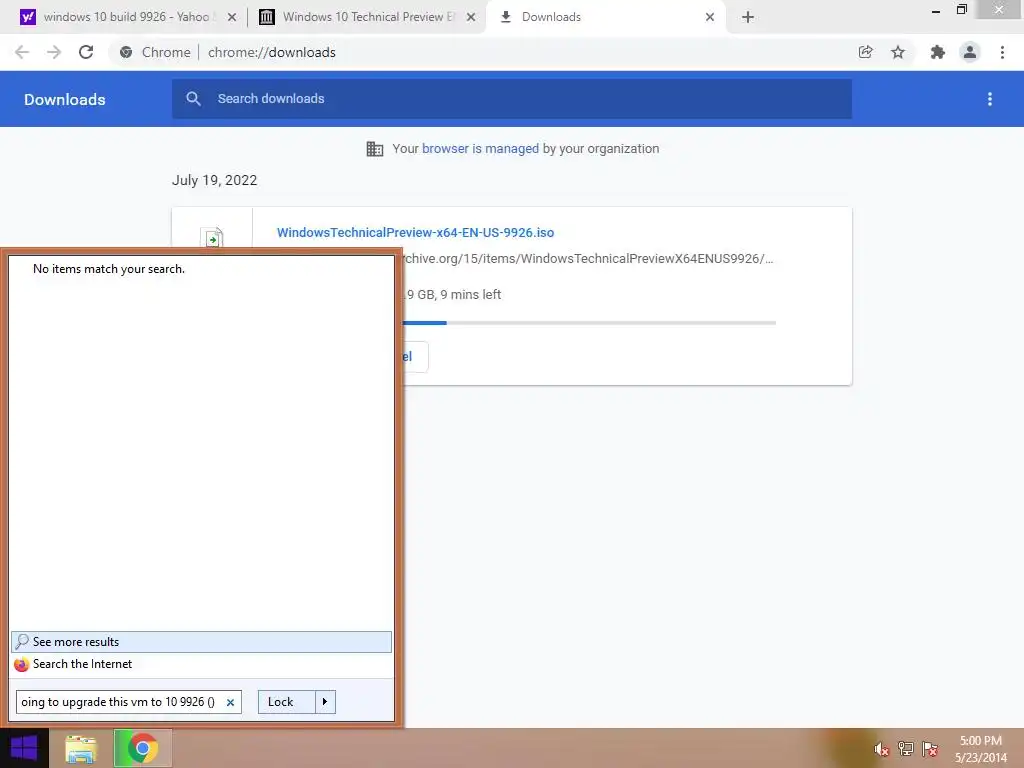Click the browser forward arrow

54,52
